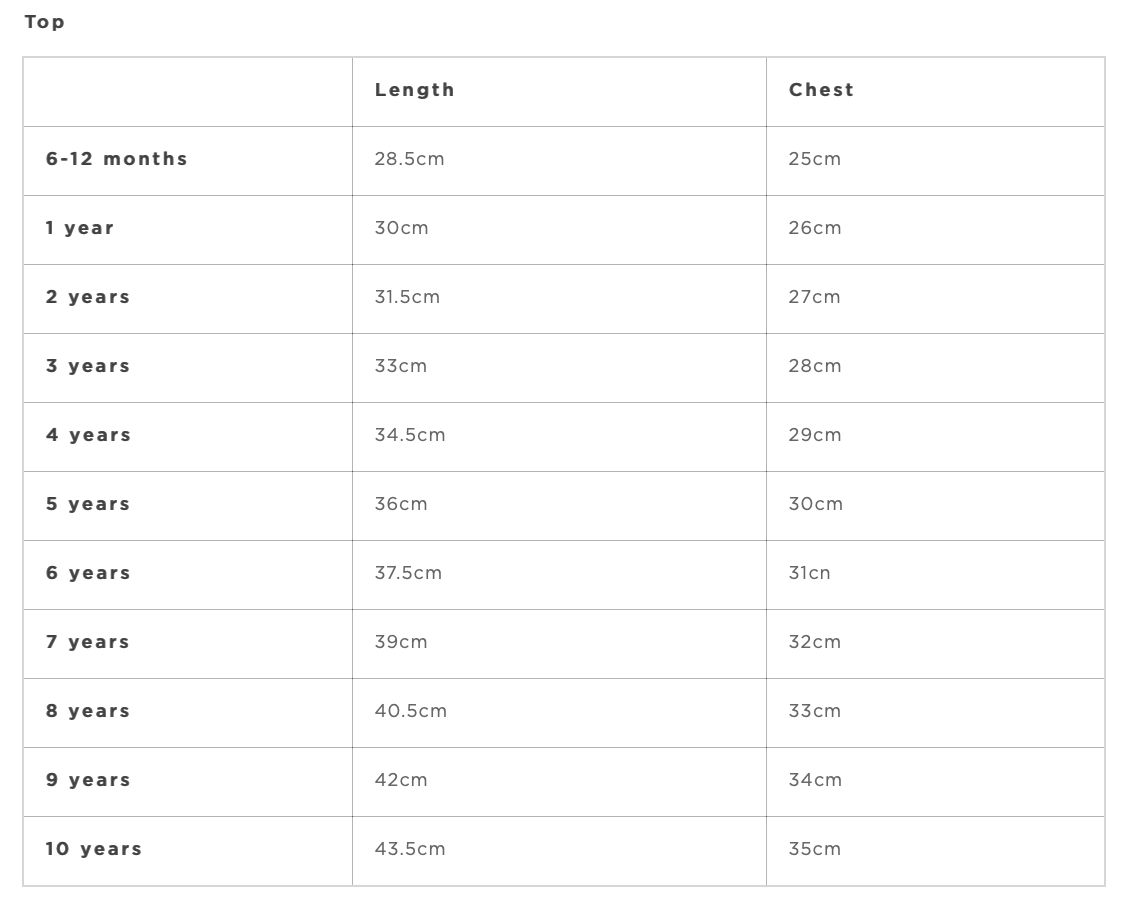
Task: Click the Length column header
Action: click(414, 90)
